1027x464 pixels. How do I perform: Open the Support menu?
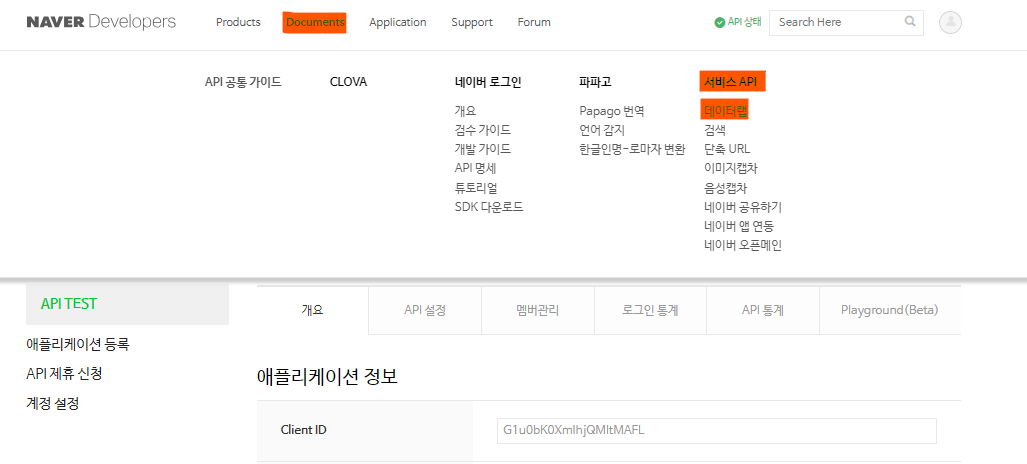[472, 22]
